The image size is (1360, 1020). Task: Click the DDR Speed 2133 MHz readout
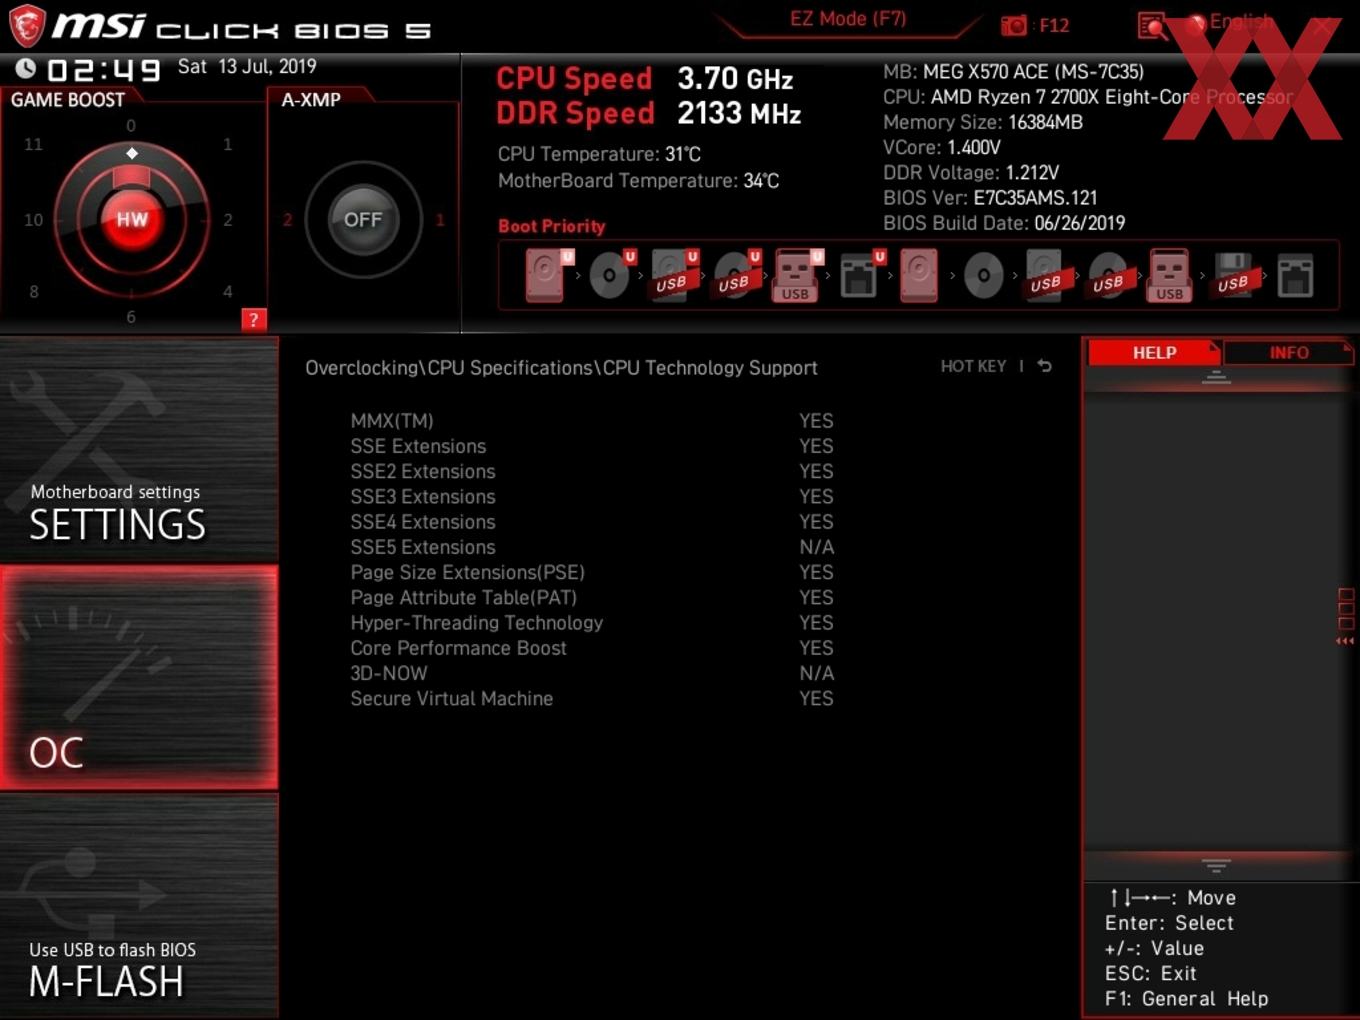648,114
